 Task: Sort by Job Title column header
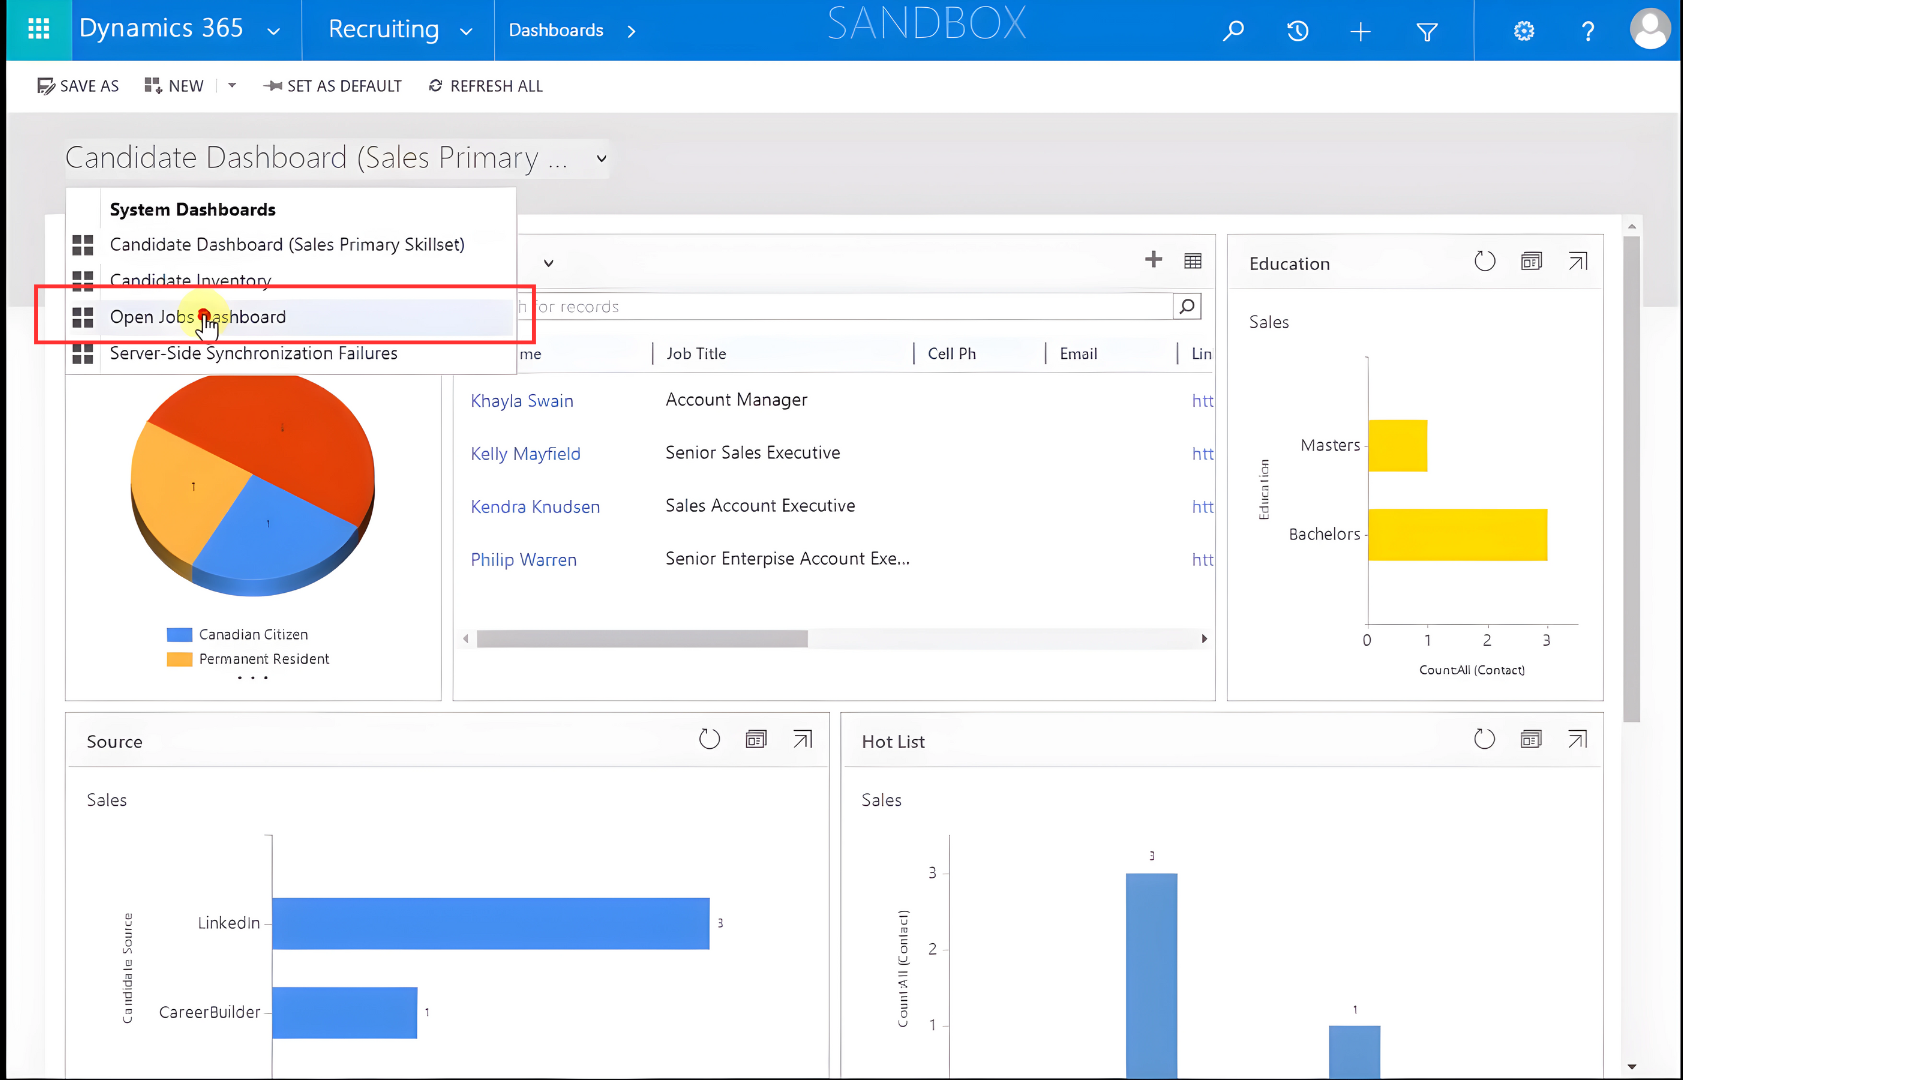point(696,354)
